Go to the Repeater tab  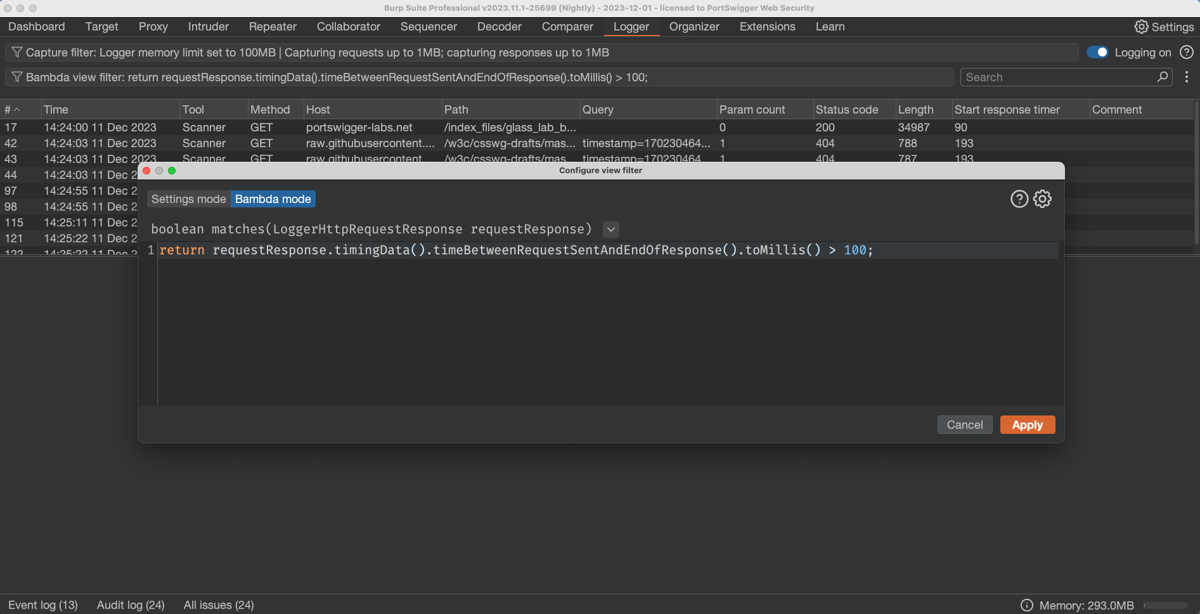click(273, 27)
